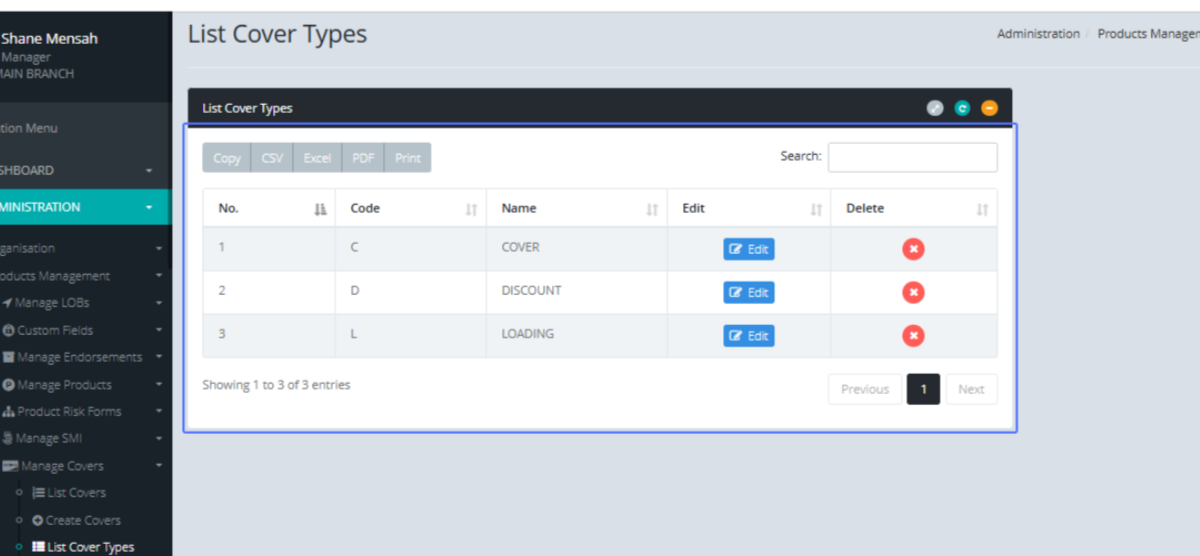Edit the COVER cover type
The height and width of the screenshot is (556, 1200).
click(748, 249)
